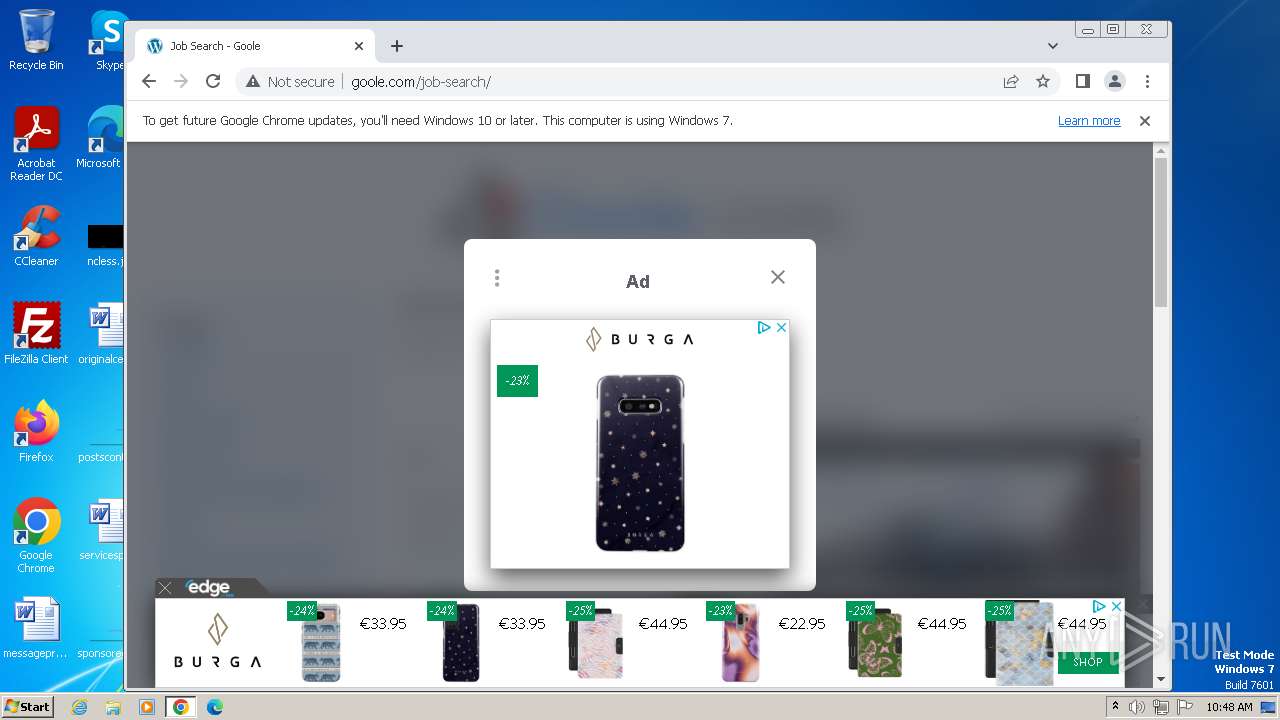Open Acrobat Reader DC desktop icon

[36, 144]
